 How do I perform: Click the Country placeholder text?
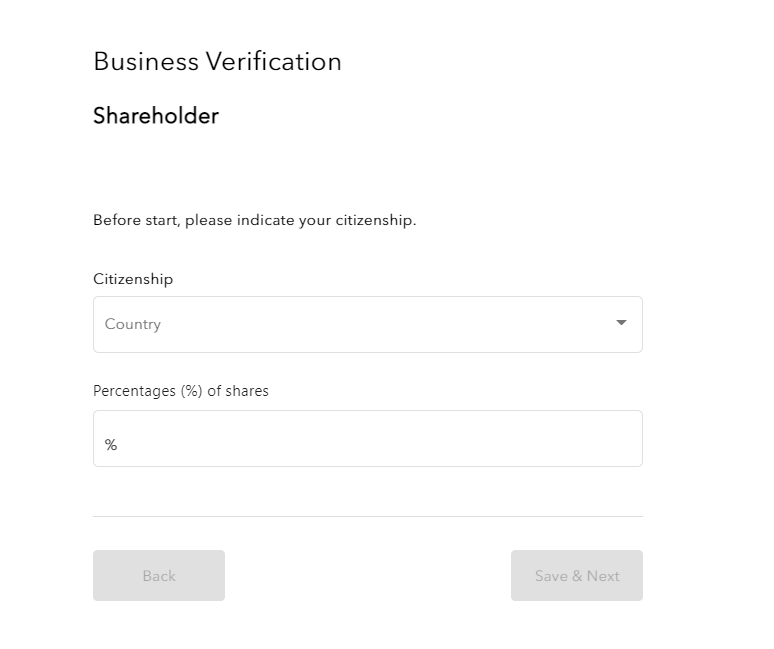pos(133,324)
